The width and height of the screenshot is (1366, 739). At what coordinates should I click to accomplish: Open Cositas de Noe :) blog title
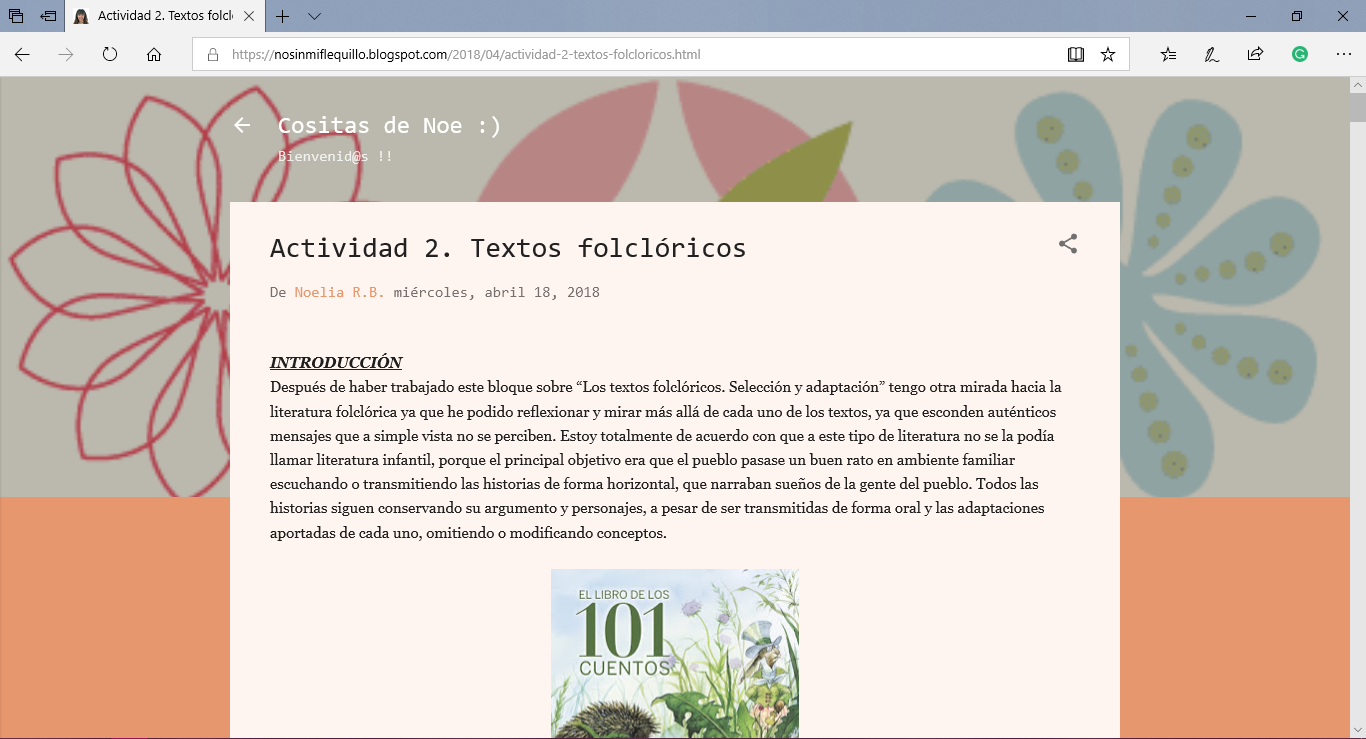pos(389,125)
